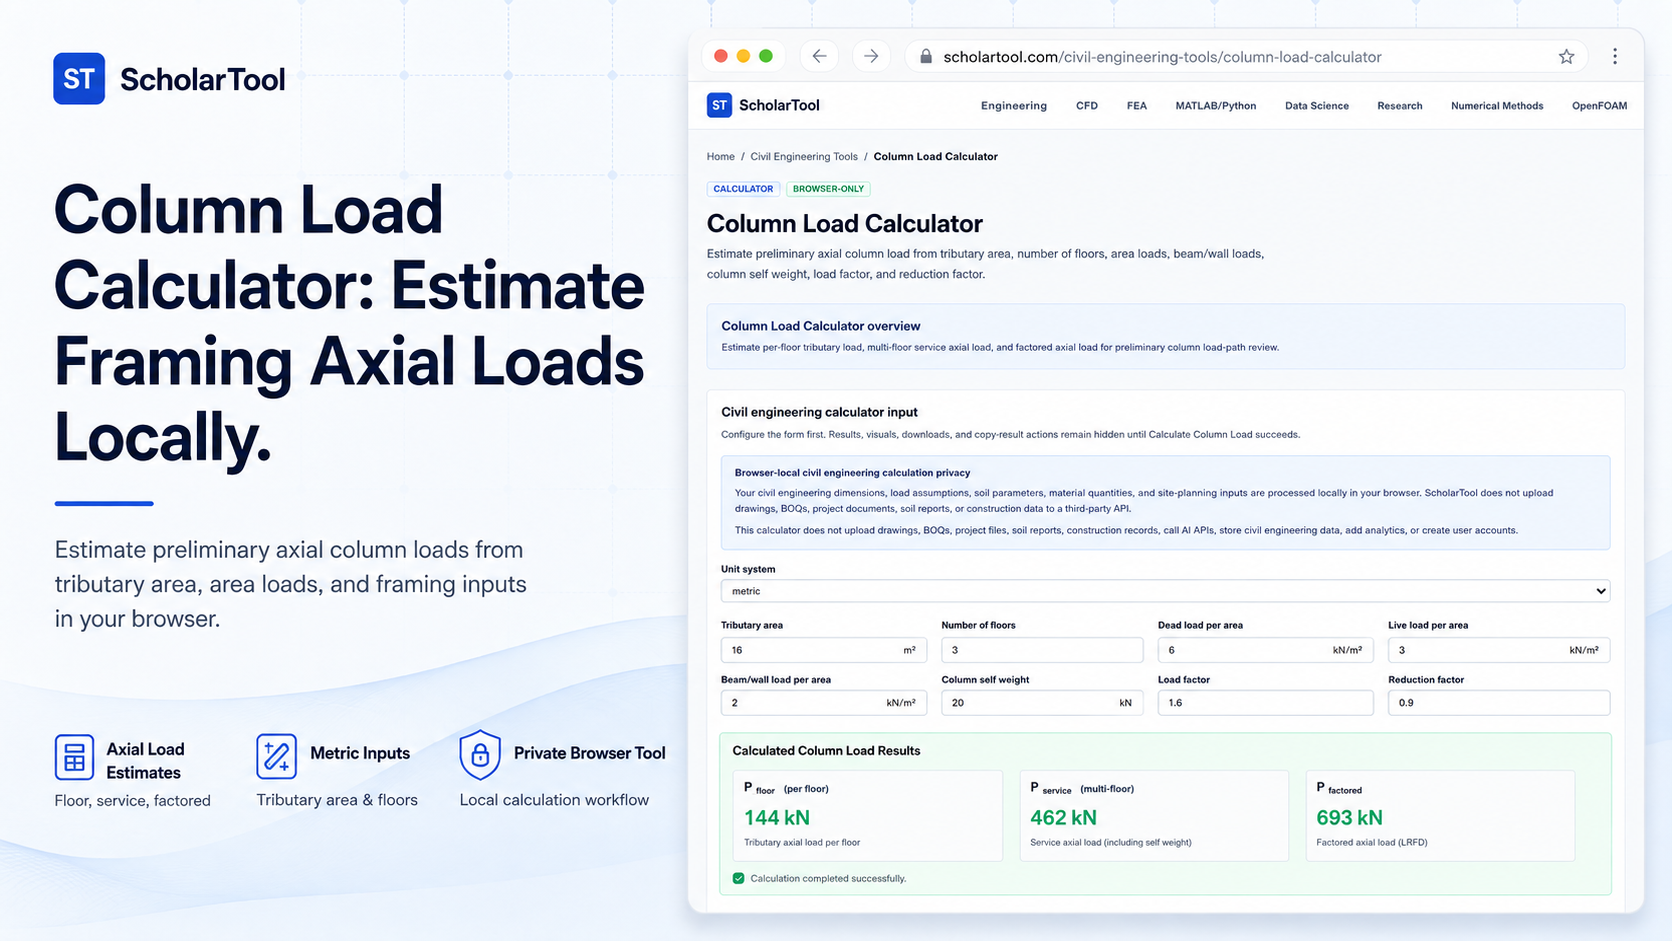1672x941 pixels.
Task: Click the green calculation completed checkmark
Action: pos(739,878)
